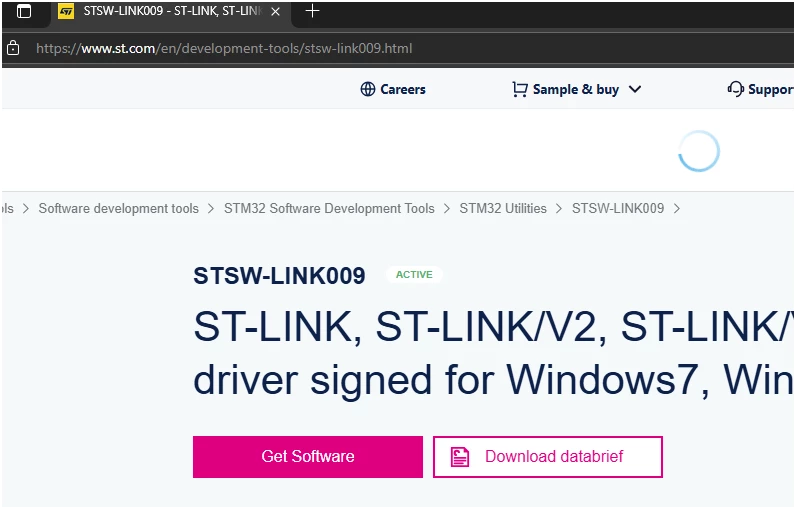Open the Sample & buy menu
Screen dimensions: 796x509
click(x=576, y=90)
